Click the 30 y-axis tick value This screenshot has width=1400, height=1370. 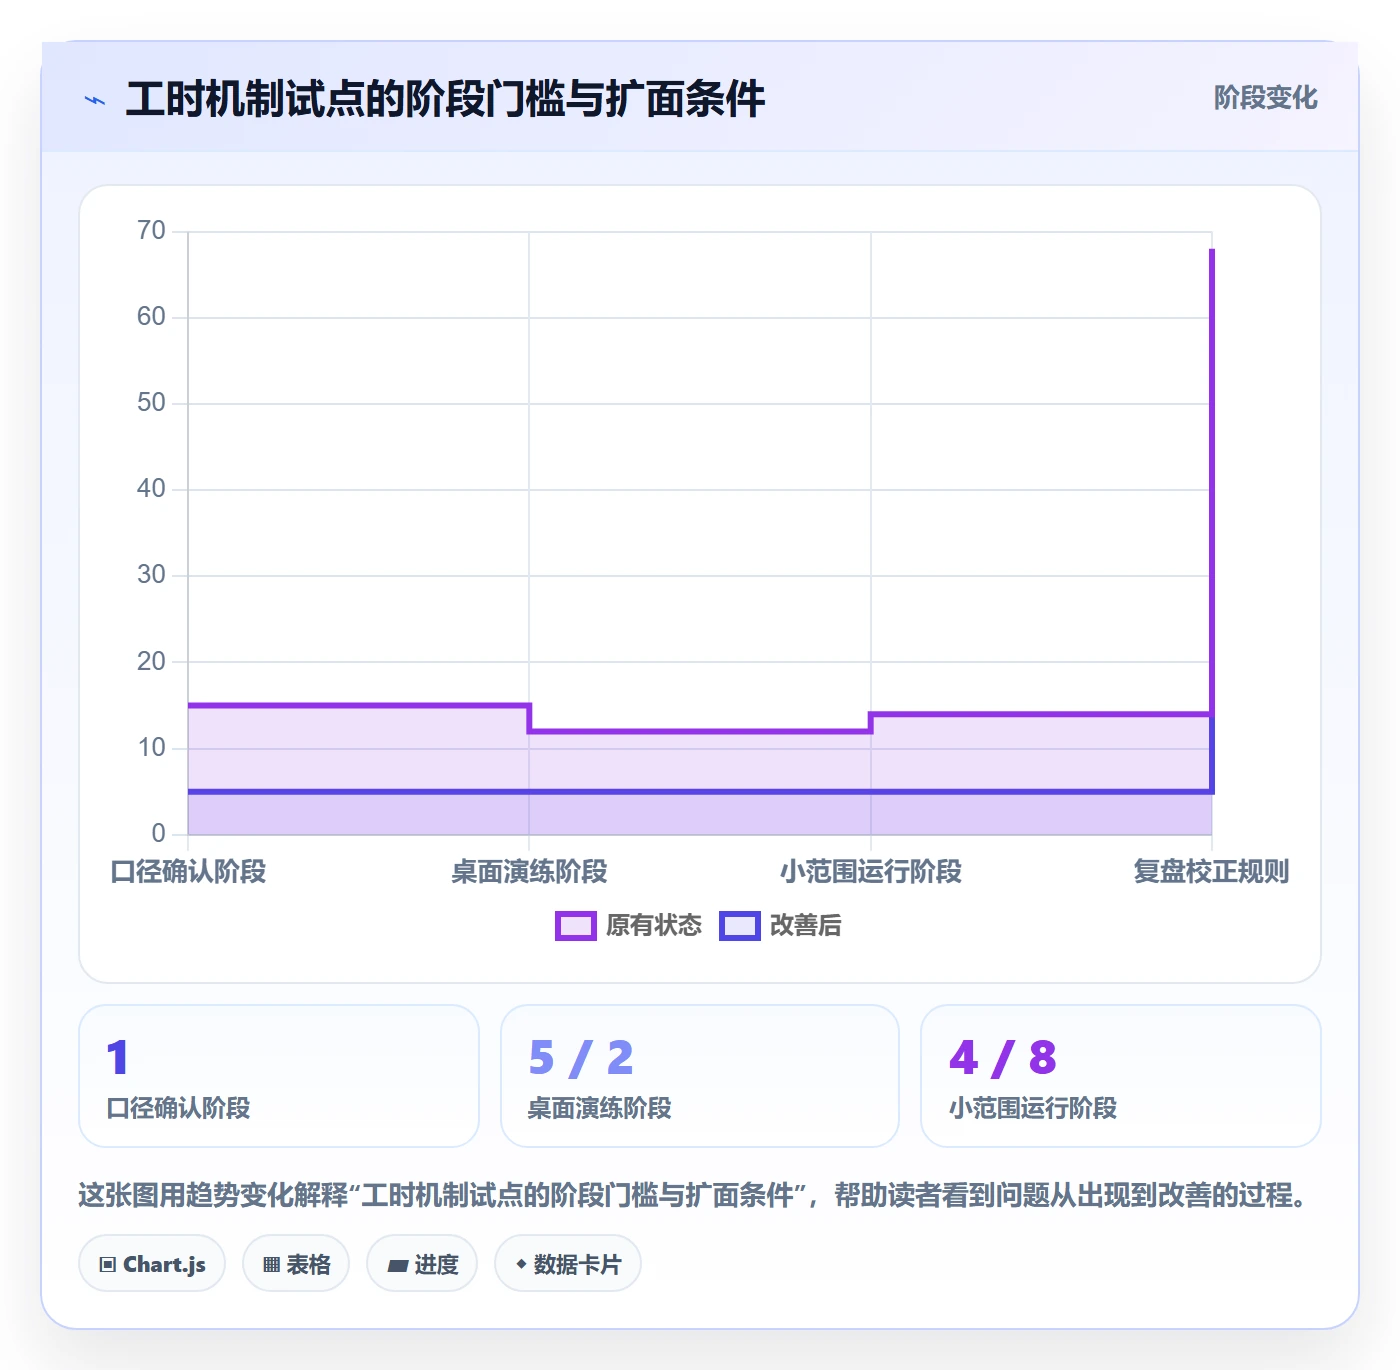pyautogui.click(x=151, y=575)
